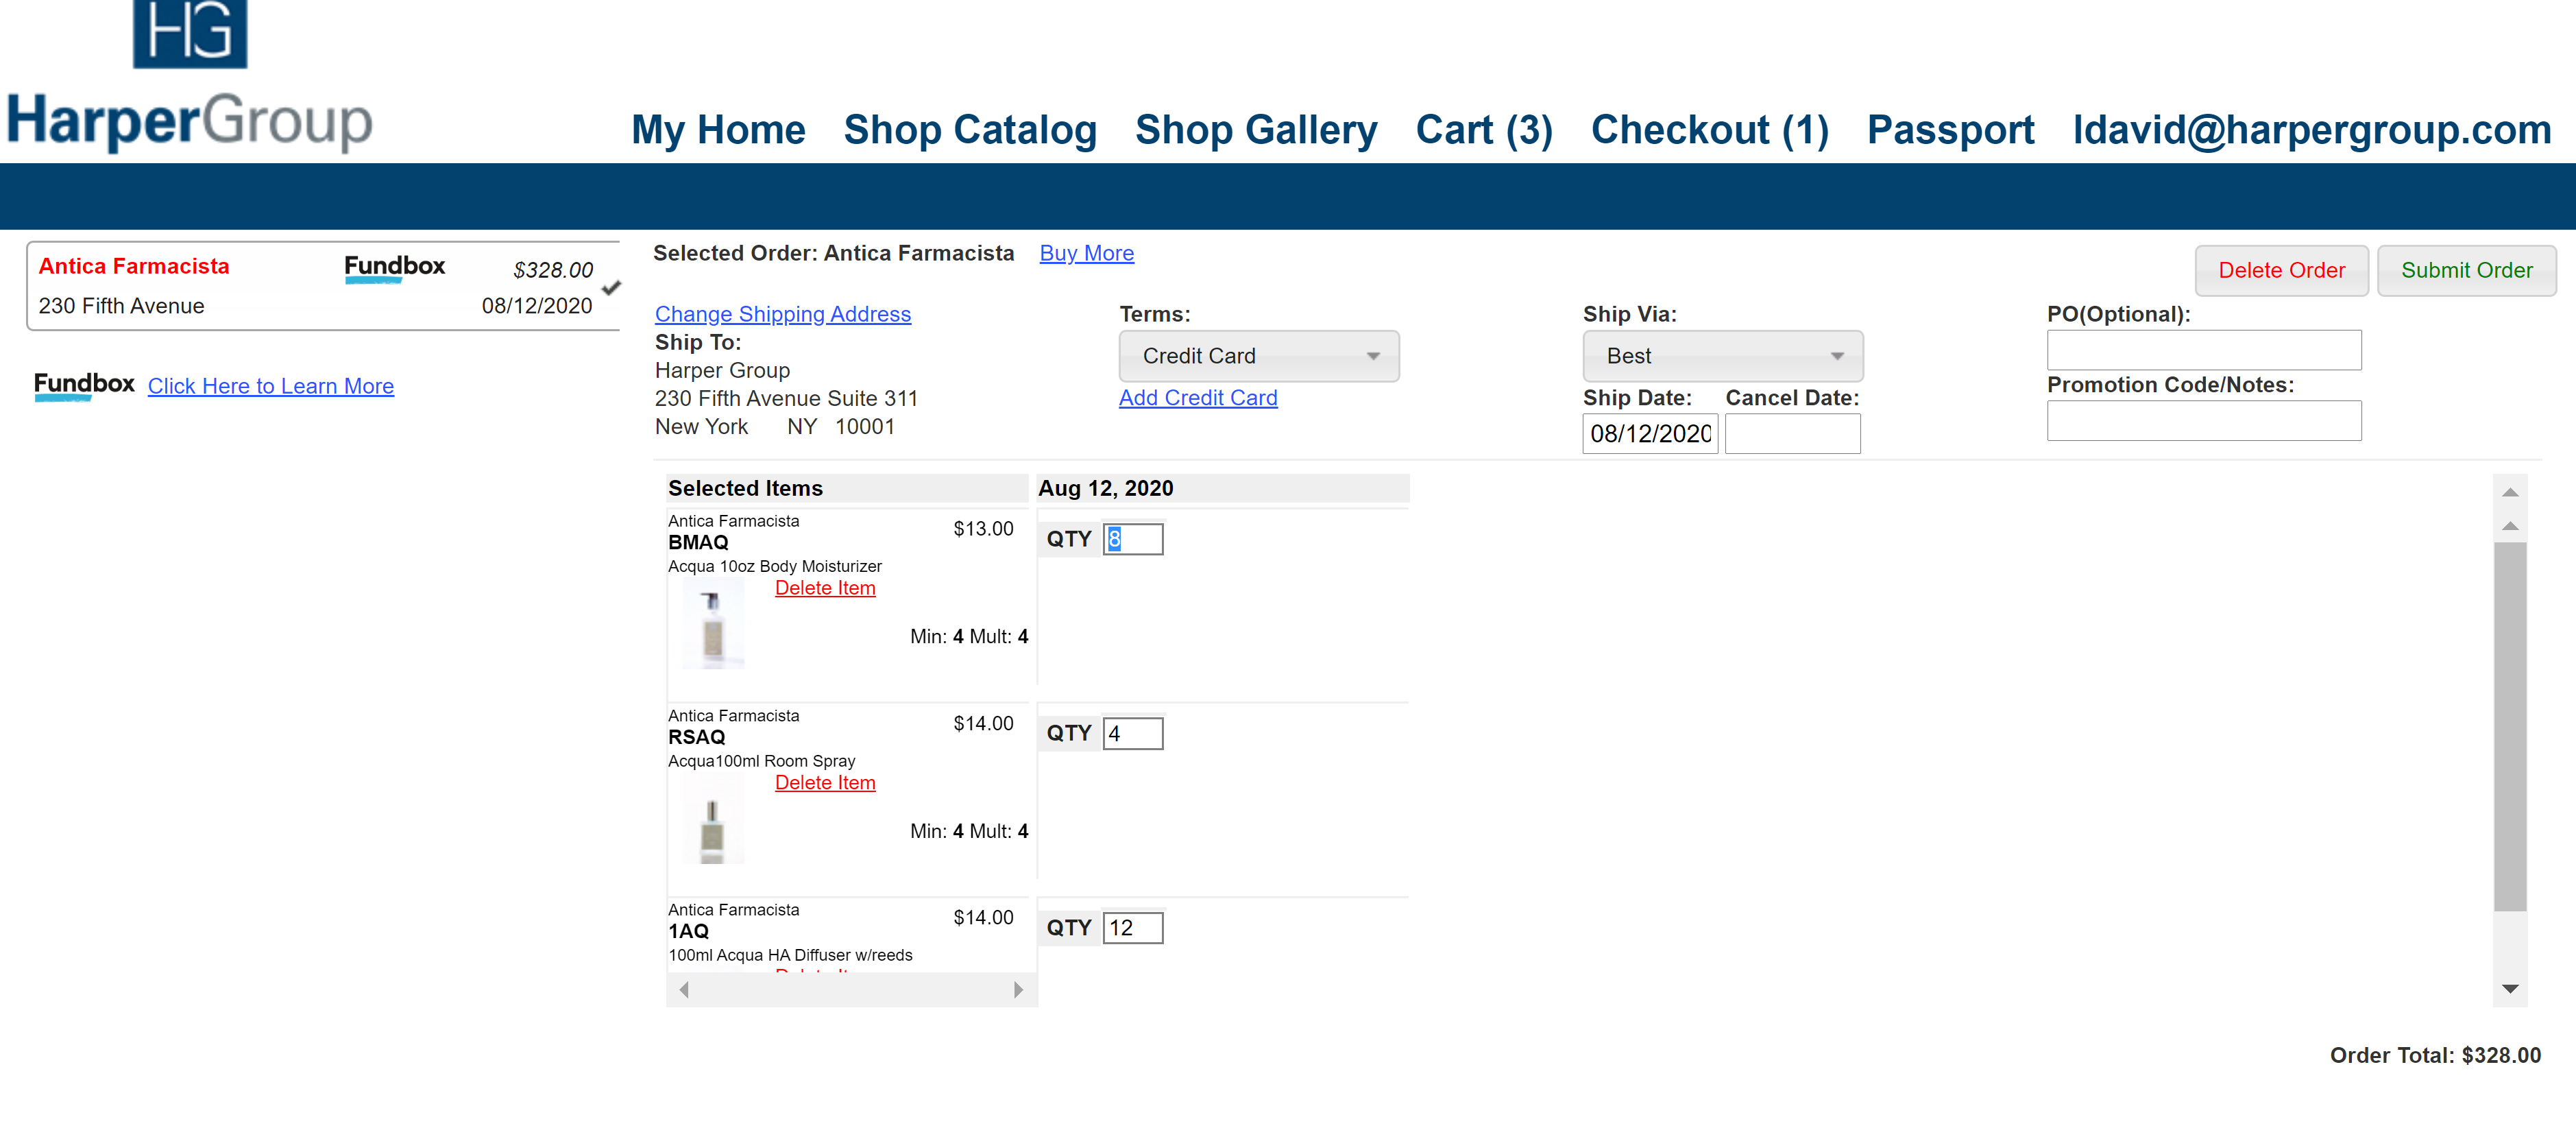Click the 100ml Acqua HA Diffuser w/reeds description

tap(790, 955)
